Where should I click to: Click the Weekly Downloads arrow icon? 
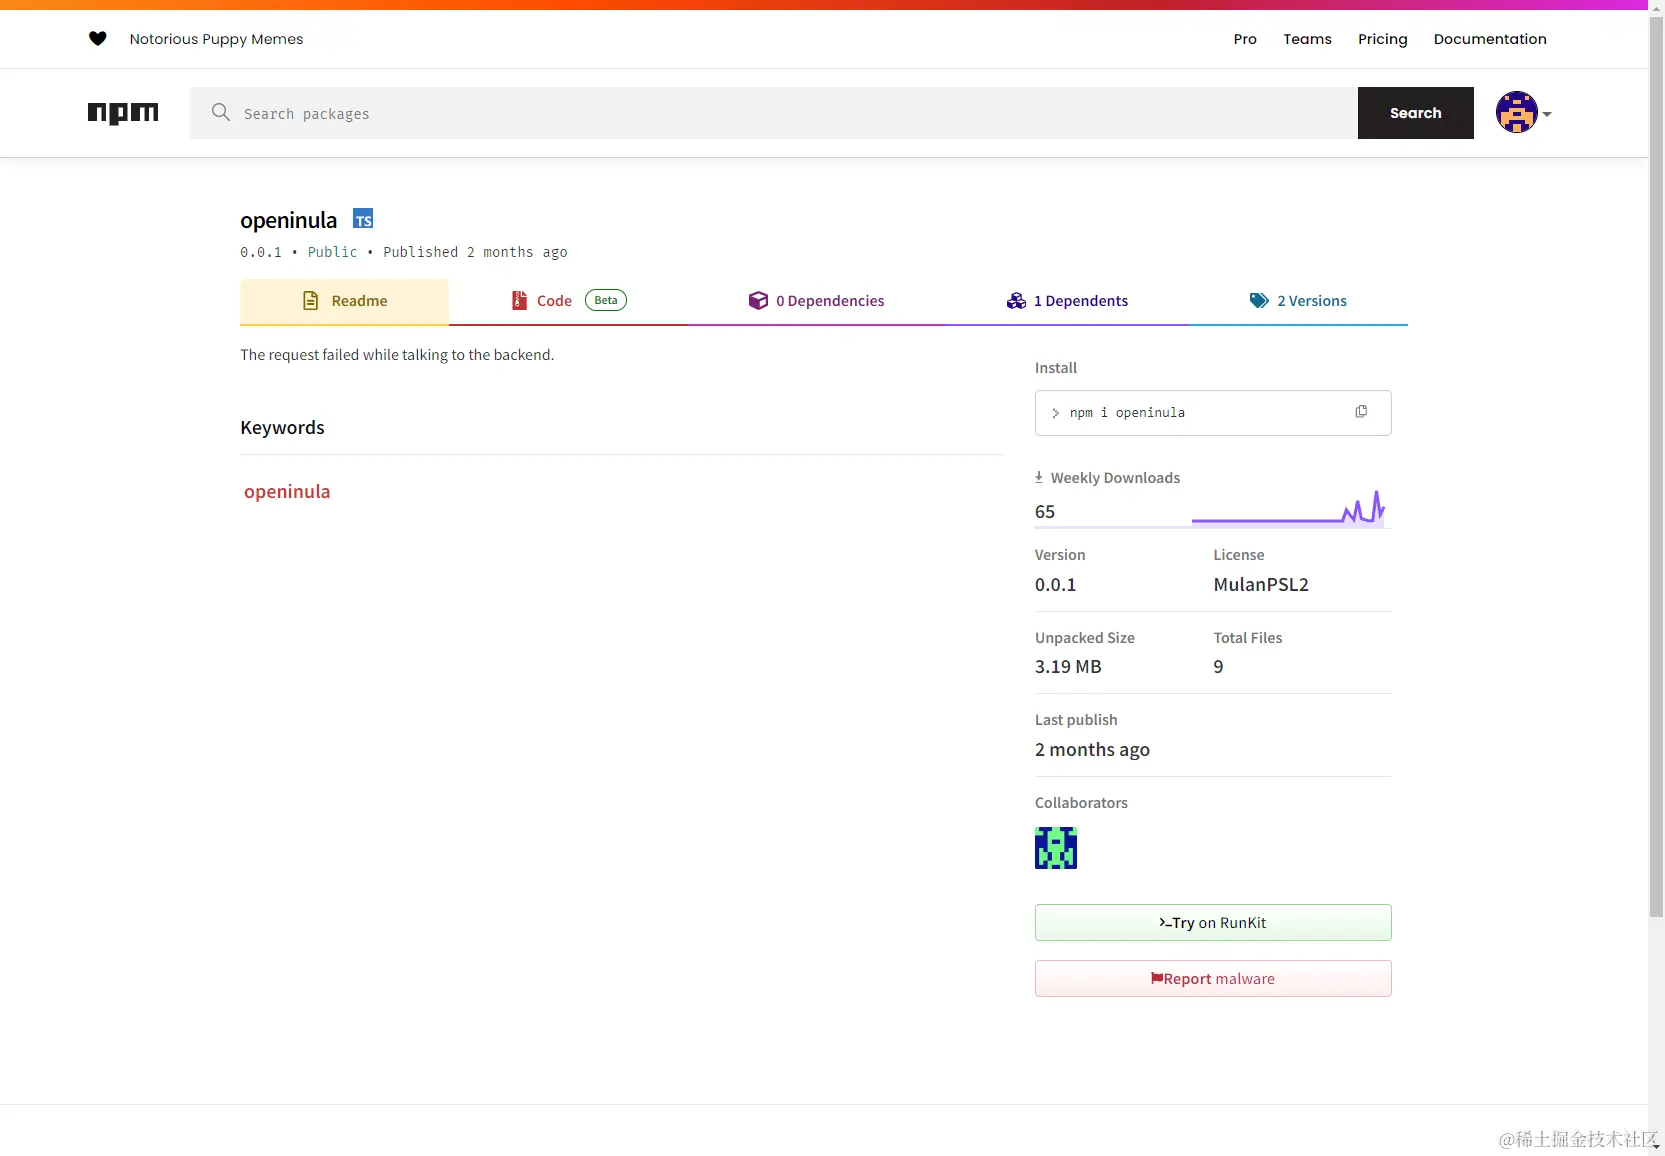1039,477
